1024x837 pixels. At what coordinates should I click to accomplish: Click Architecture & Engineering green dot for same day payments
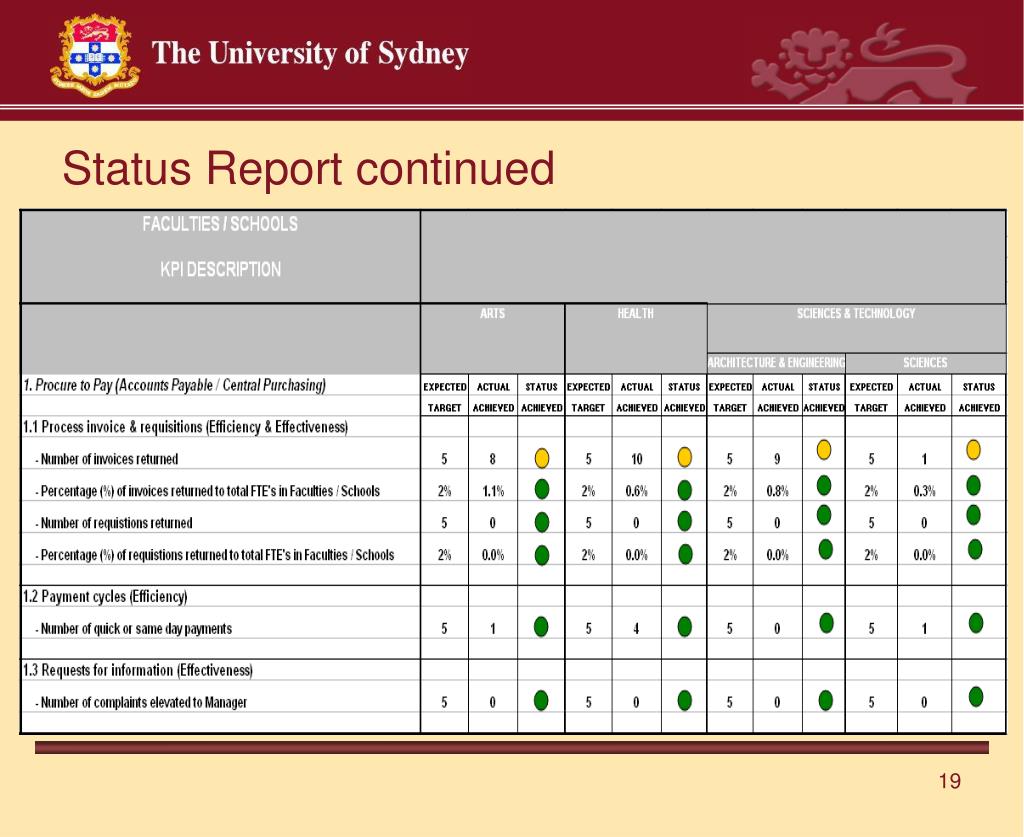pyautogui.click(x=826, y=624)
